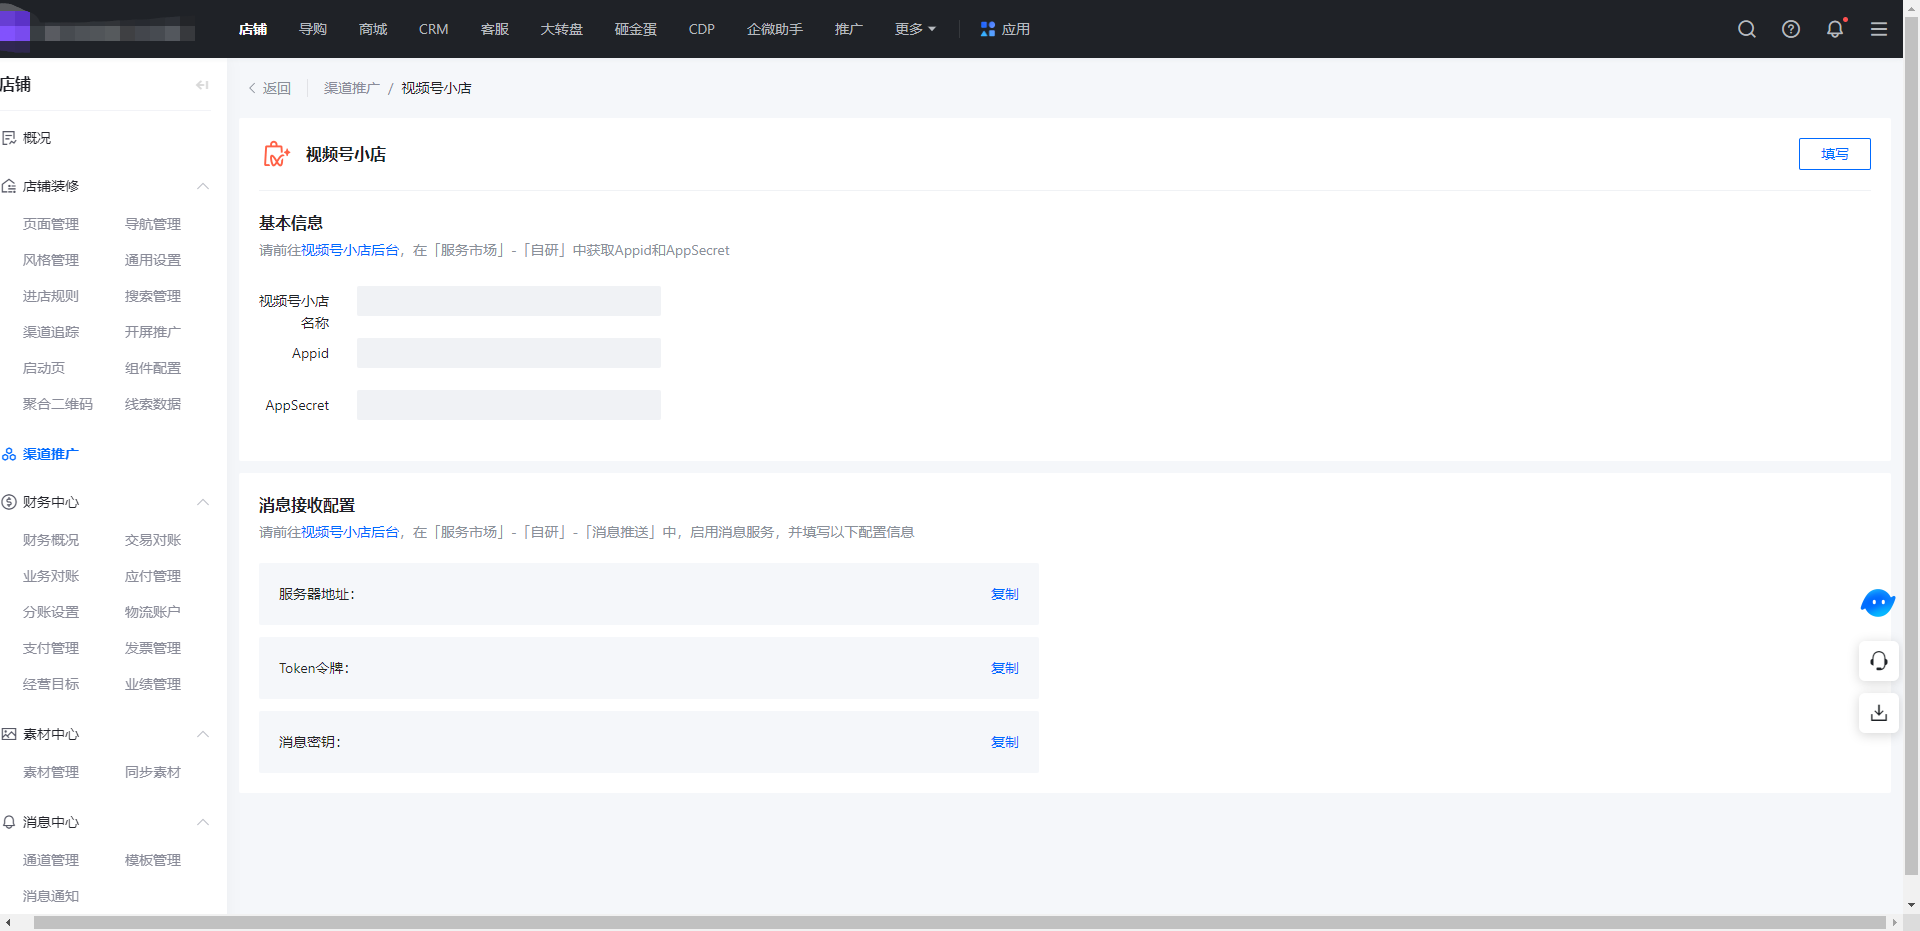Click the 应用 grid icon

988,29
